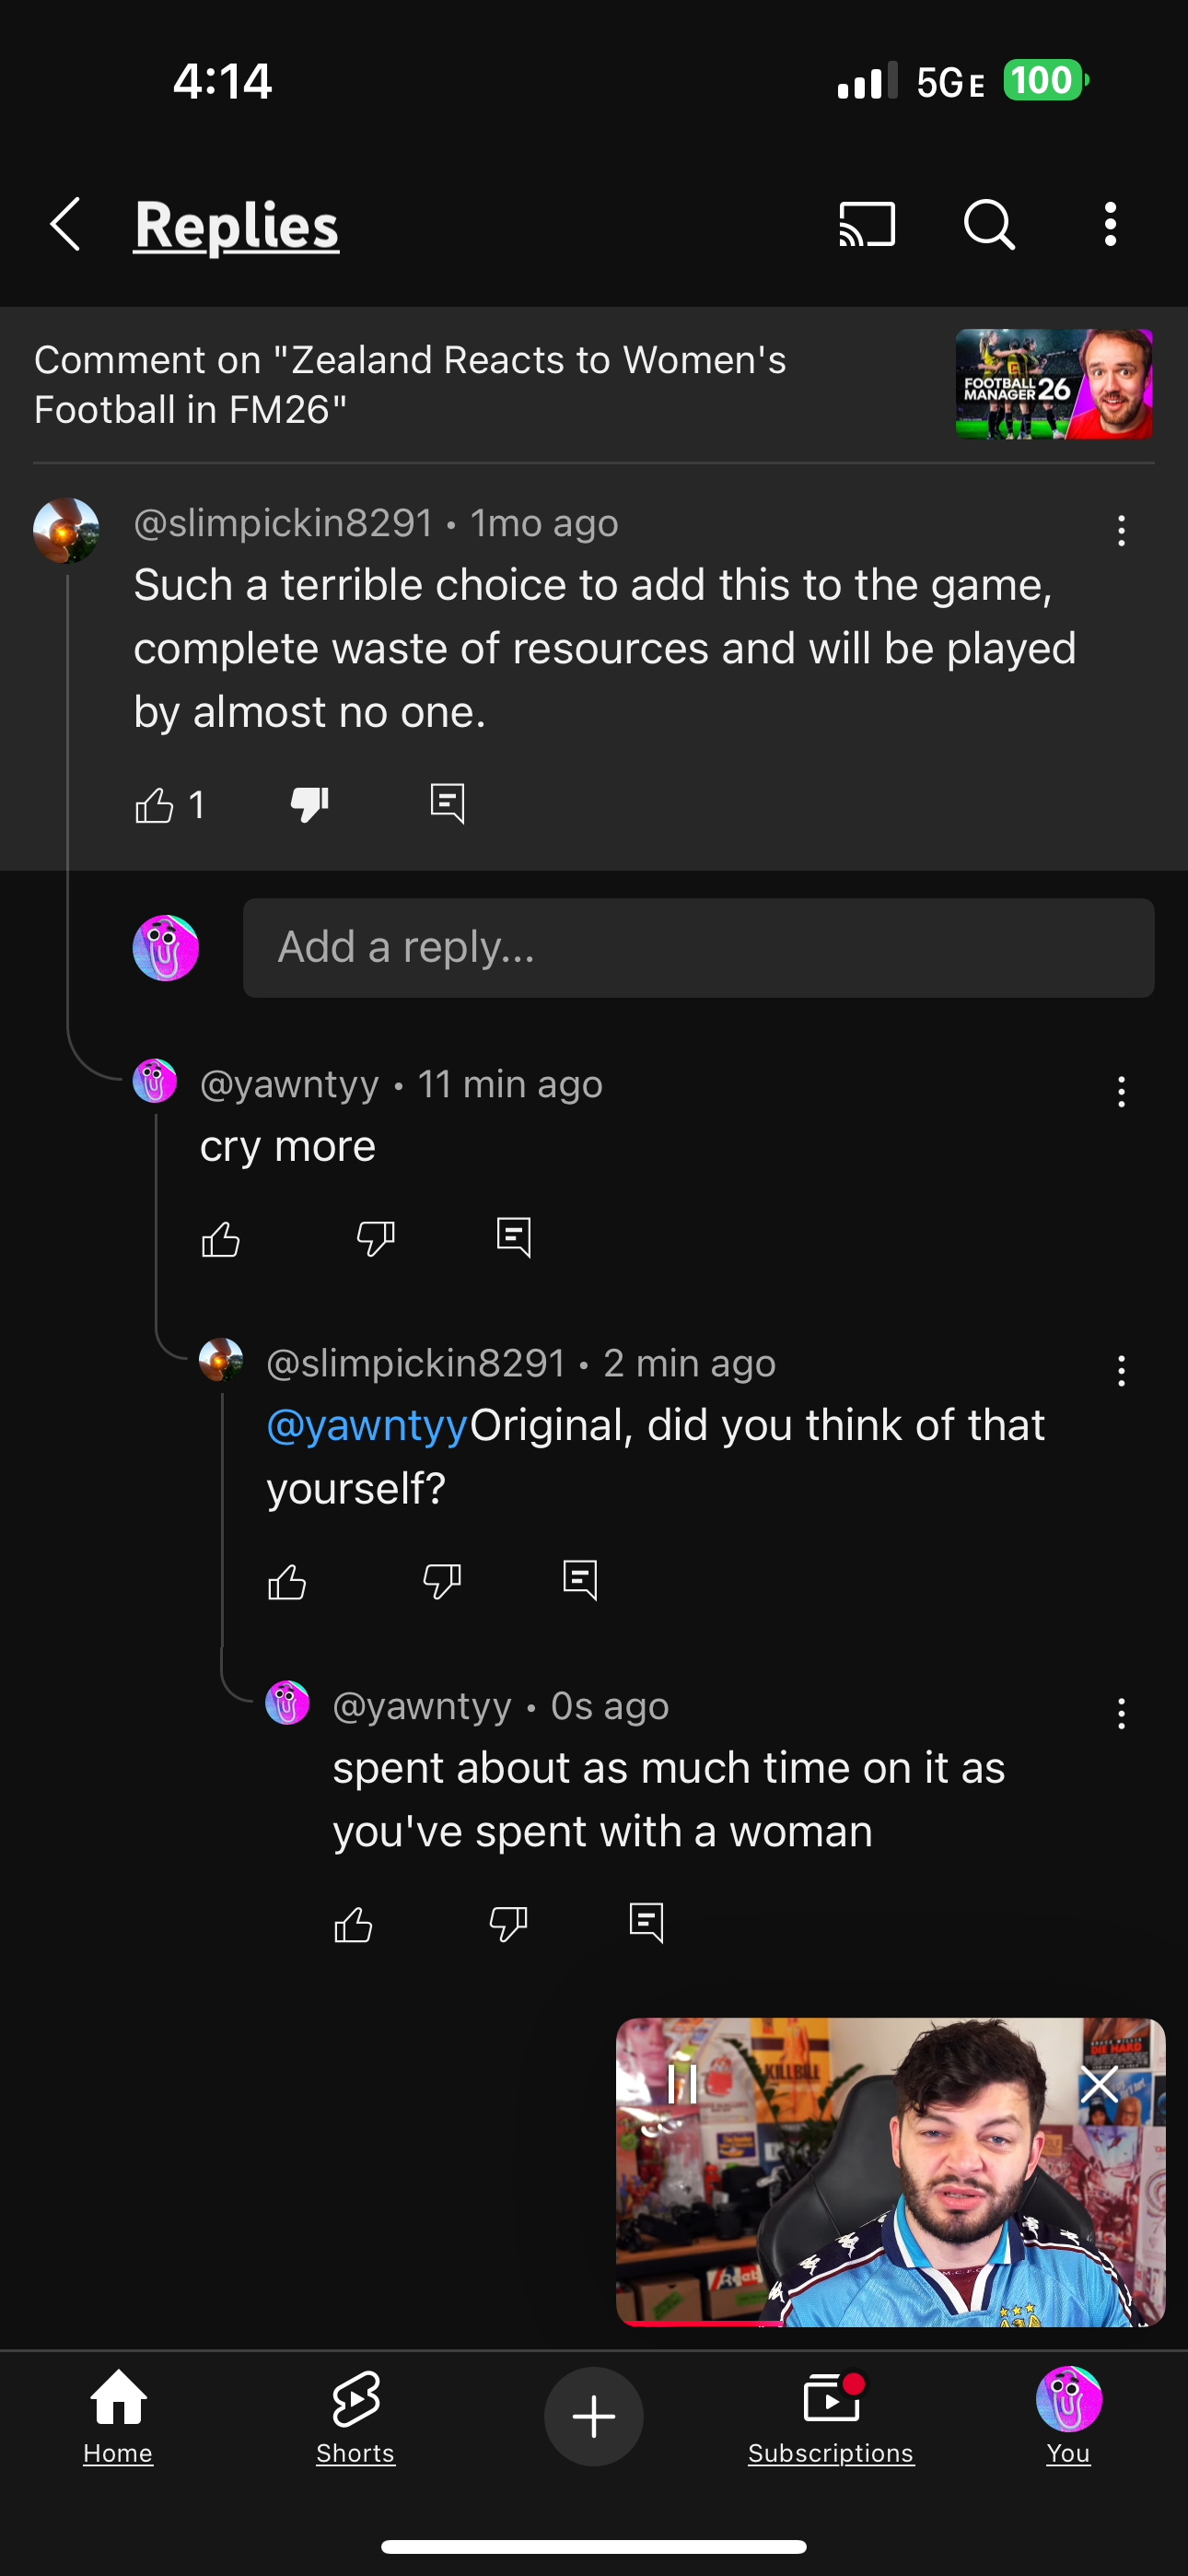Image resolution: width=1188 pixels, height=2576 pixels.
Task: Open the Football Manager 26 video thumbnail
Action: pos(1053,384)
